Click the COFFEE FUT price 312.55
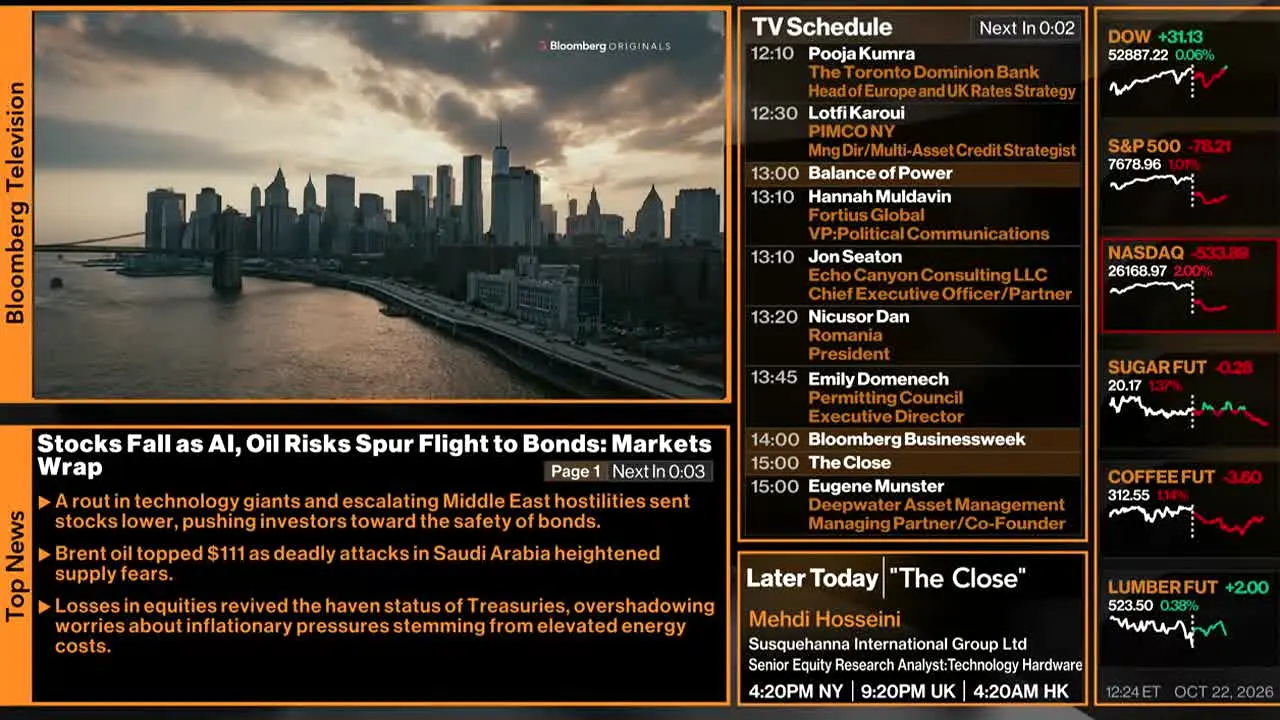Screen dimensions: 1280x720 (x=1130, y=495)
